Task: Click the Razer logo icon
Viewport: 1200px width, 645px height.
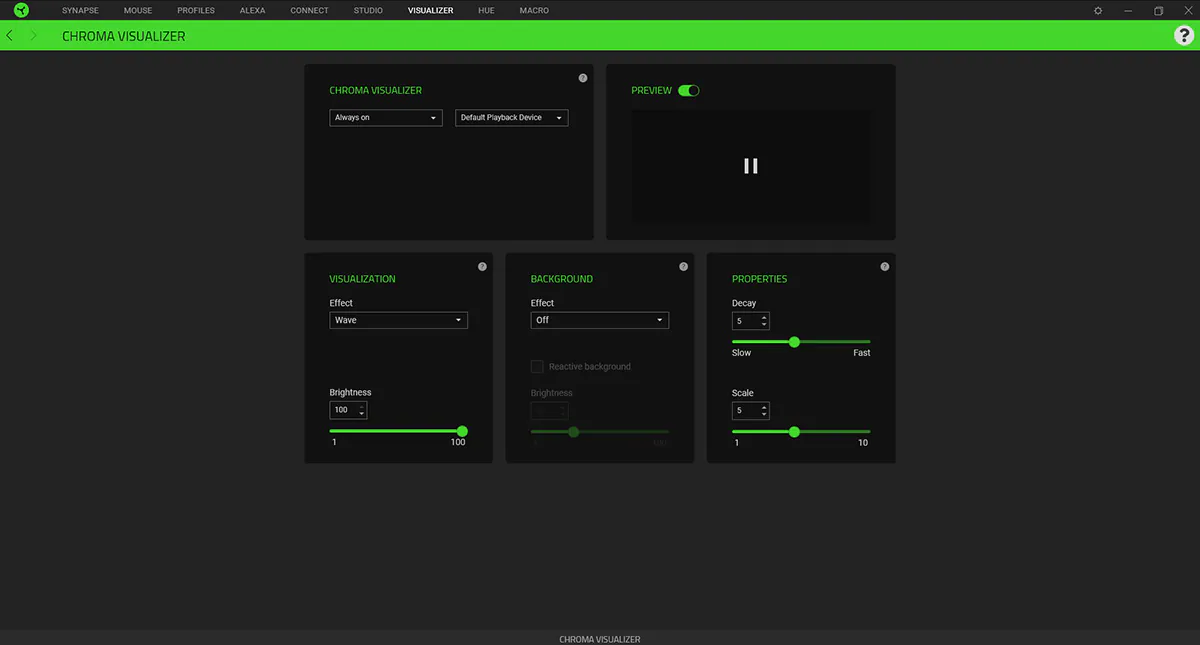Action: 21,10
